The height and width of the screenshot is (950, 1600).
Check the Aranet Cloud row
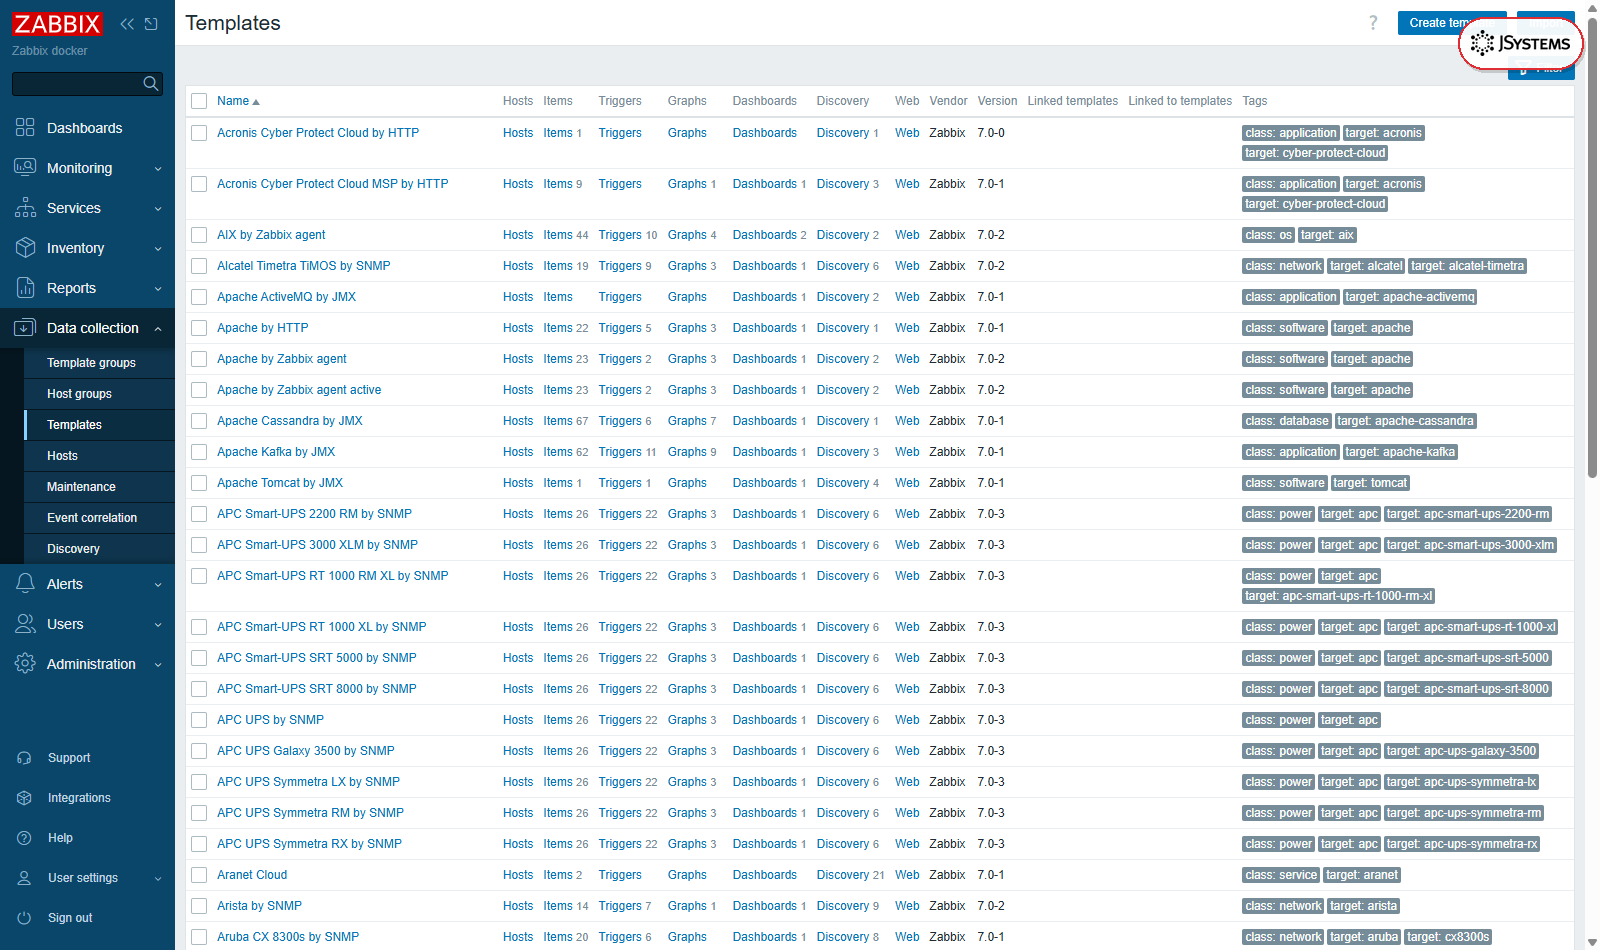click(x=199, y=875)
